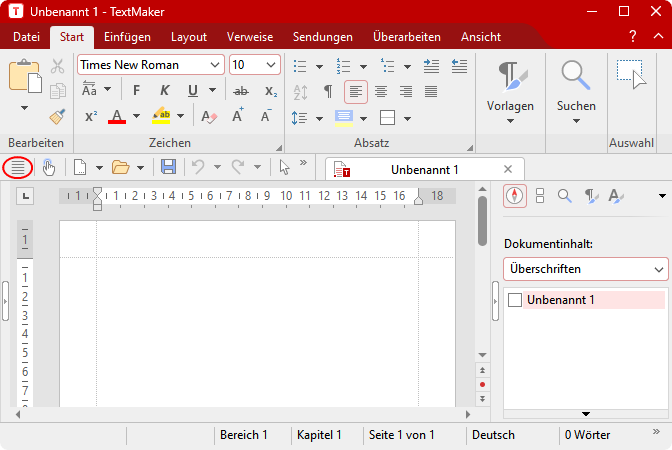
Task: Click the hamburger menu icon
Action: coord(17,167)
